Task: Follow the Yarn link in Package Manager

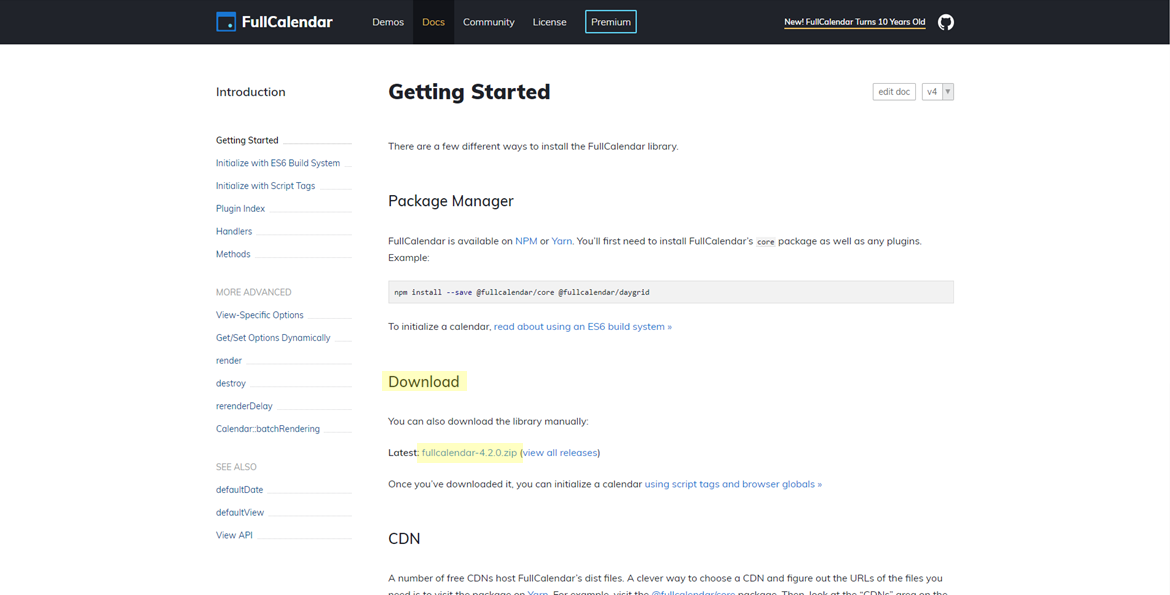Action: (x=561, y=242)
